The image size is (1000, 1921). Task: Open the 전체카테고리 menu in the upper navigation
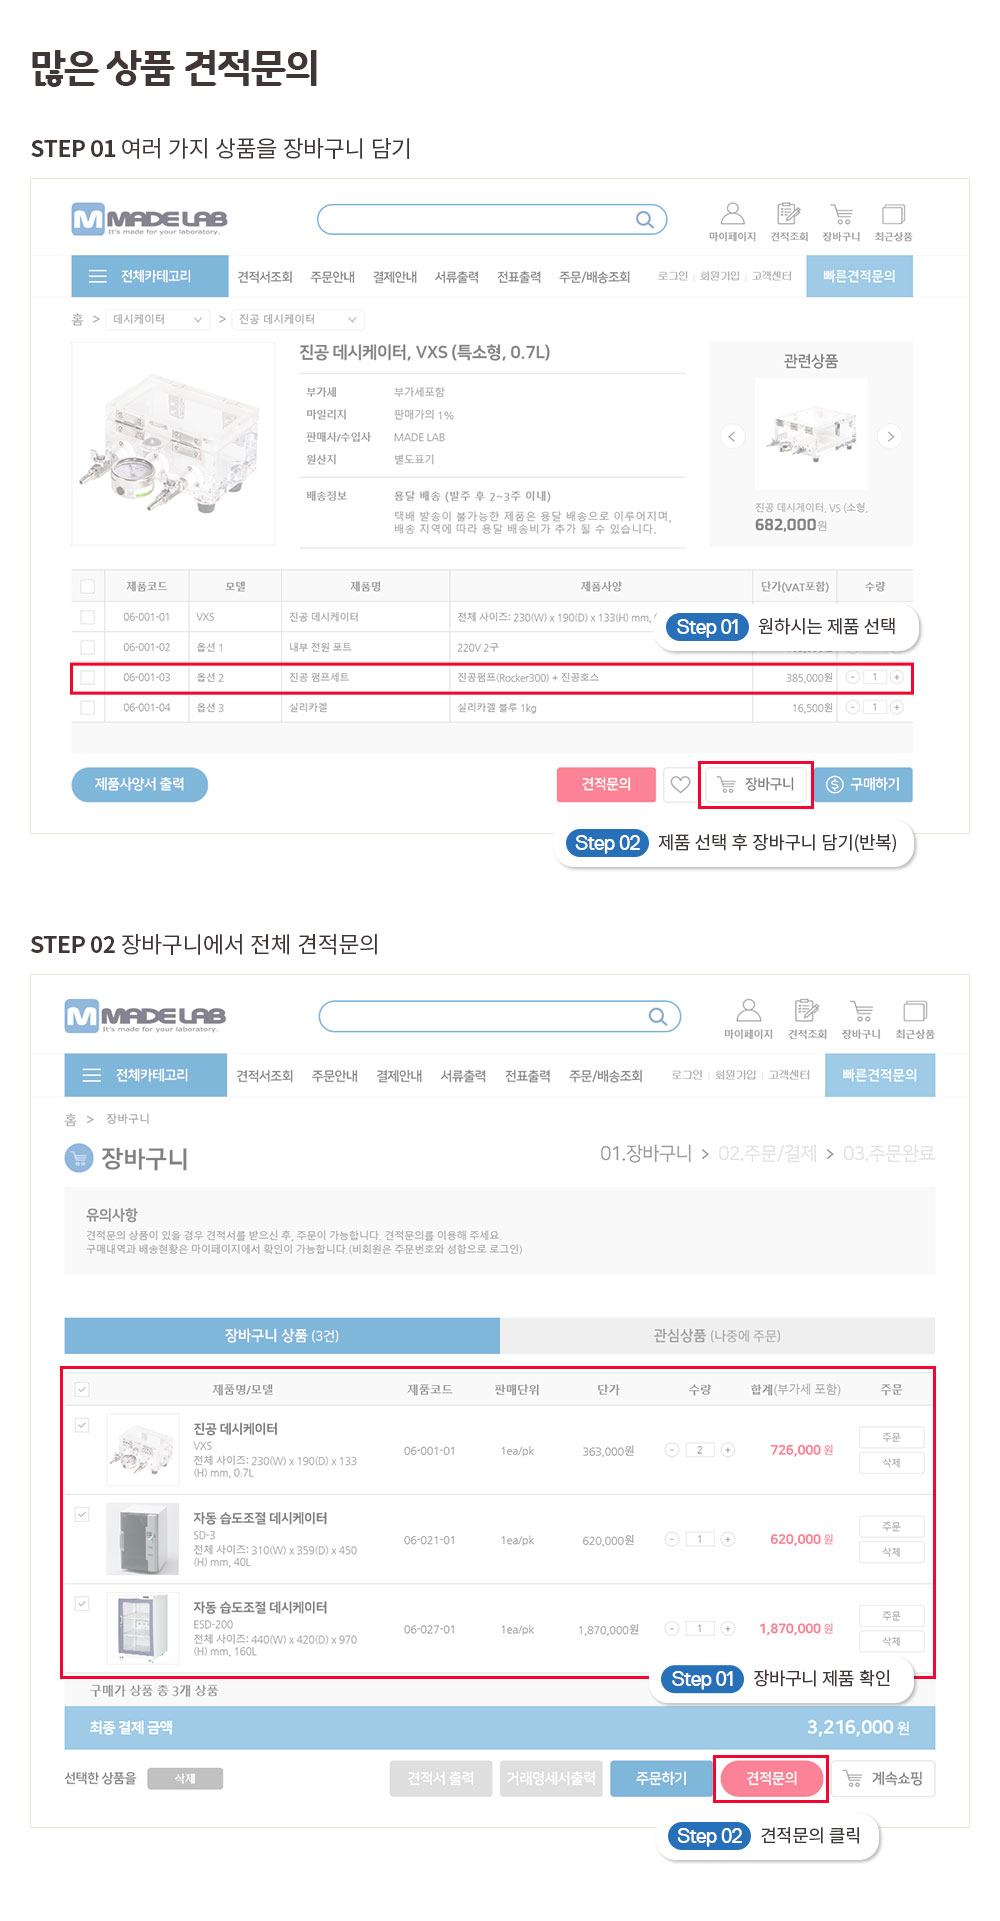(150, 276)
